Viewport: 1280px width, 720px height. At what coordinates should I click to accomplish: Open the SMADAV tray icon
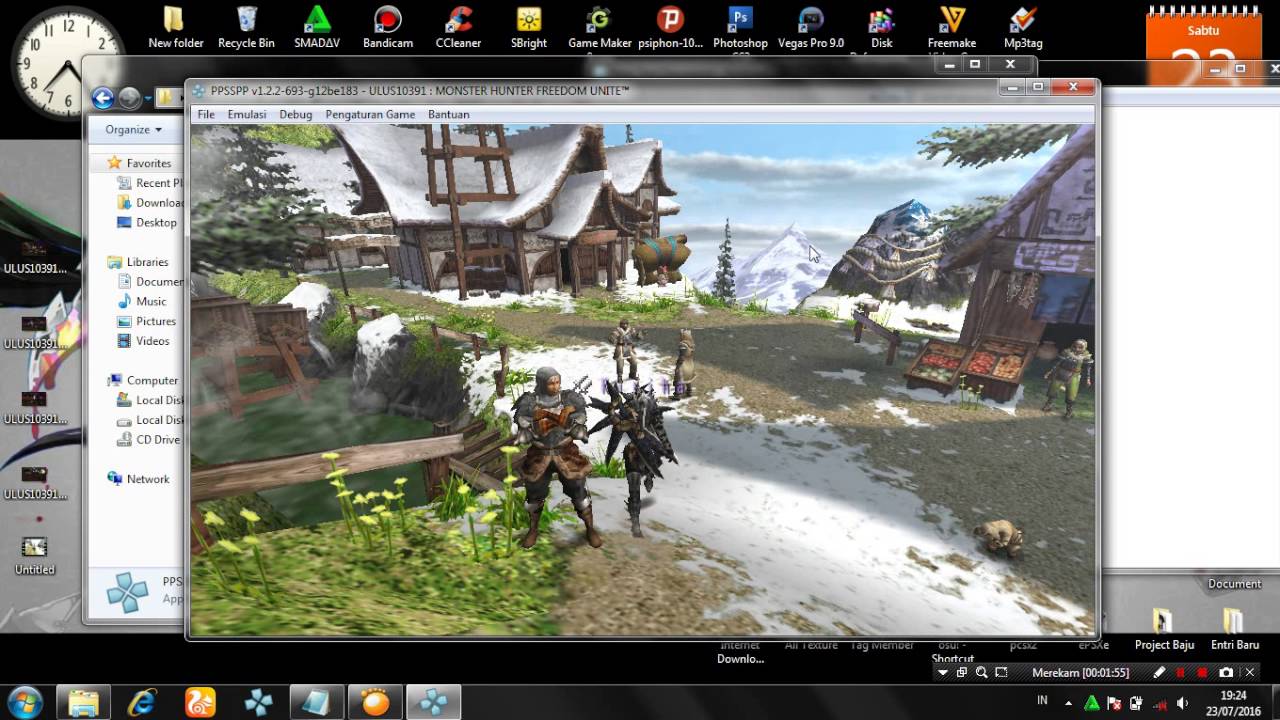click(1093, 702)
